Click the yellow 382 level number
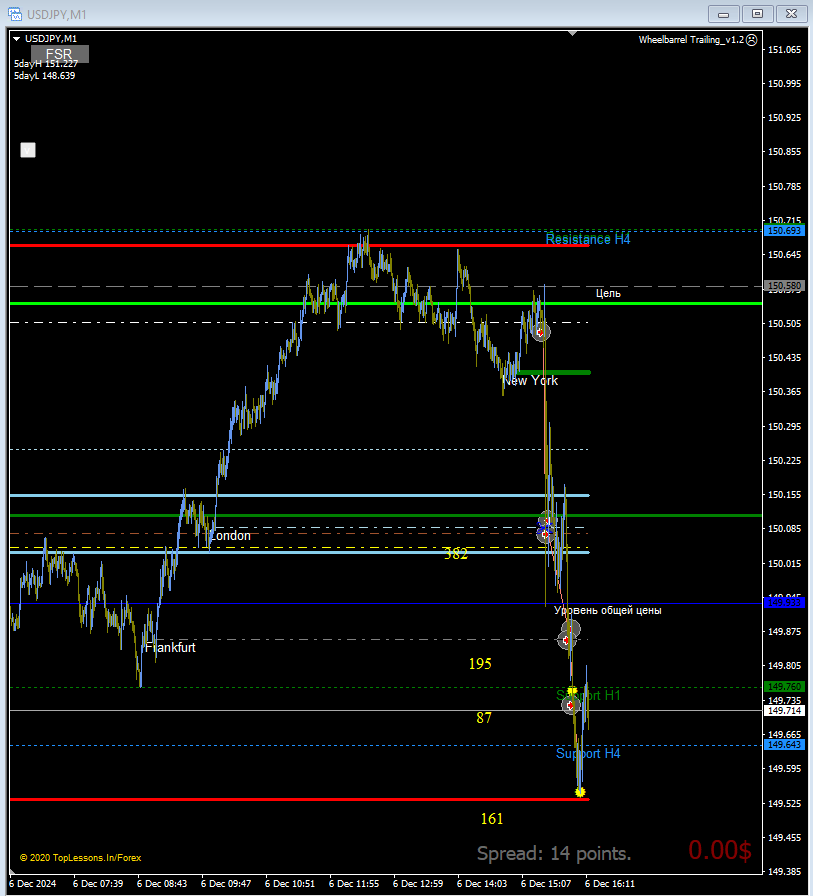This screenshot has height=896, width=813. click(x=455, y=554)
